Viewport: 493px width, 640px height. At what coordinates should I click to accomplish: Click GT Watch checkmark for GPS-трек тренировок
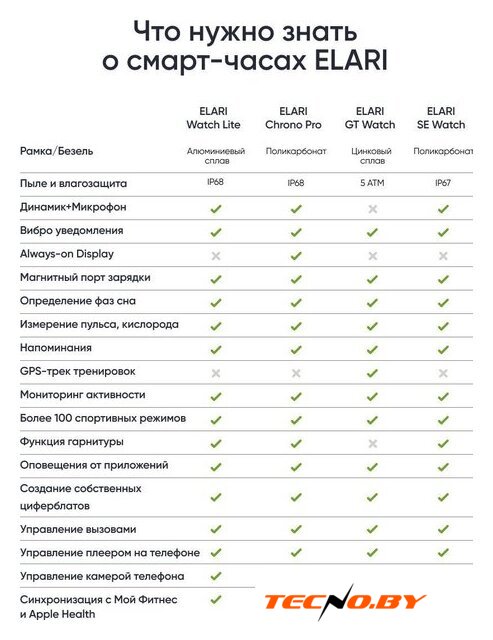[x=372, y=373]
